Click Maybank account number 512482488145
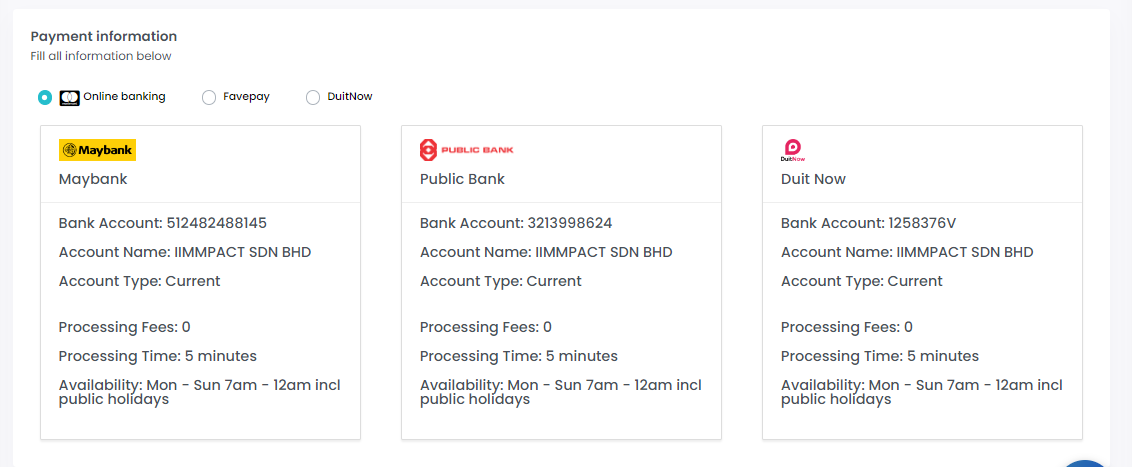1132x467 pixels. tap(217, 223)
